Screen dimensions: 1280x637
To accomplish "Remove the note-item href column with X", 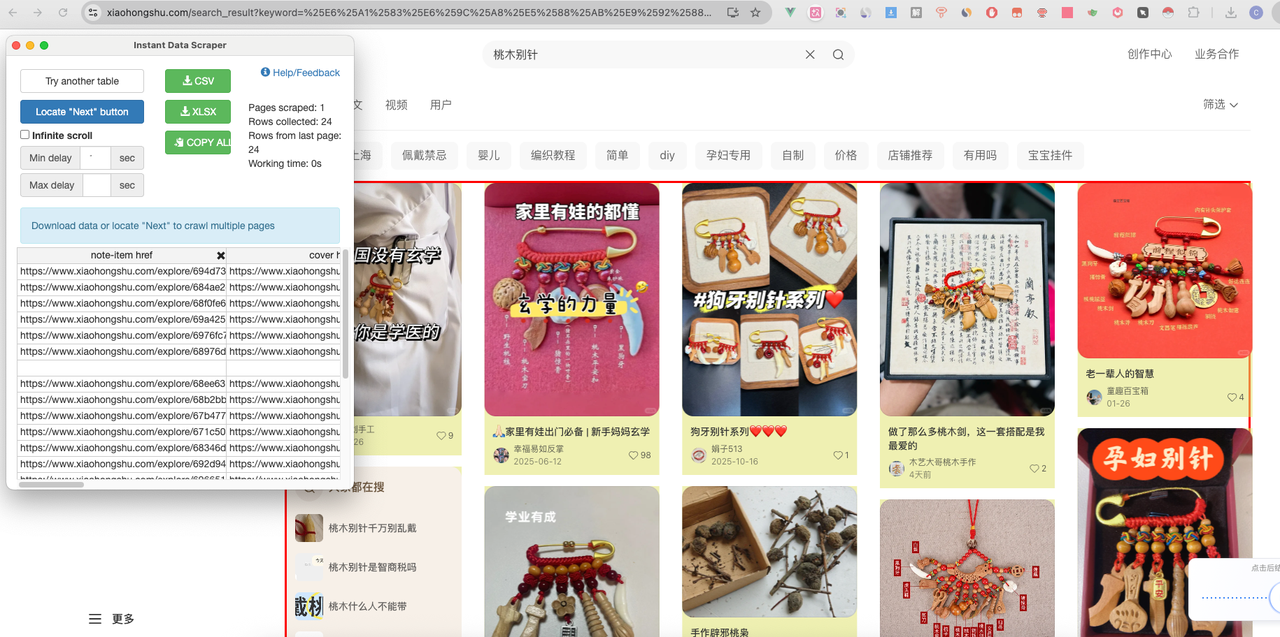I will tap(221, 255).
